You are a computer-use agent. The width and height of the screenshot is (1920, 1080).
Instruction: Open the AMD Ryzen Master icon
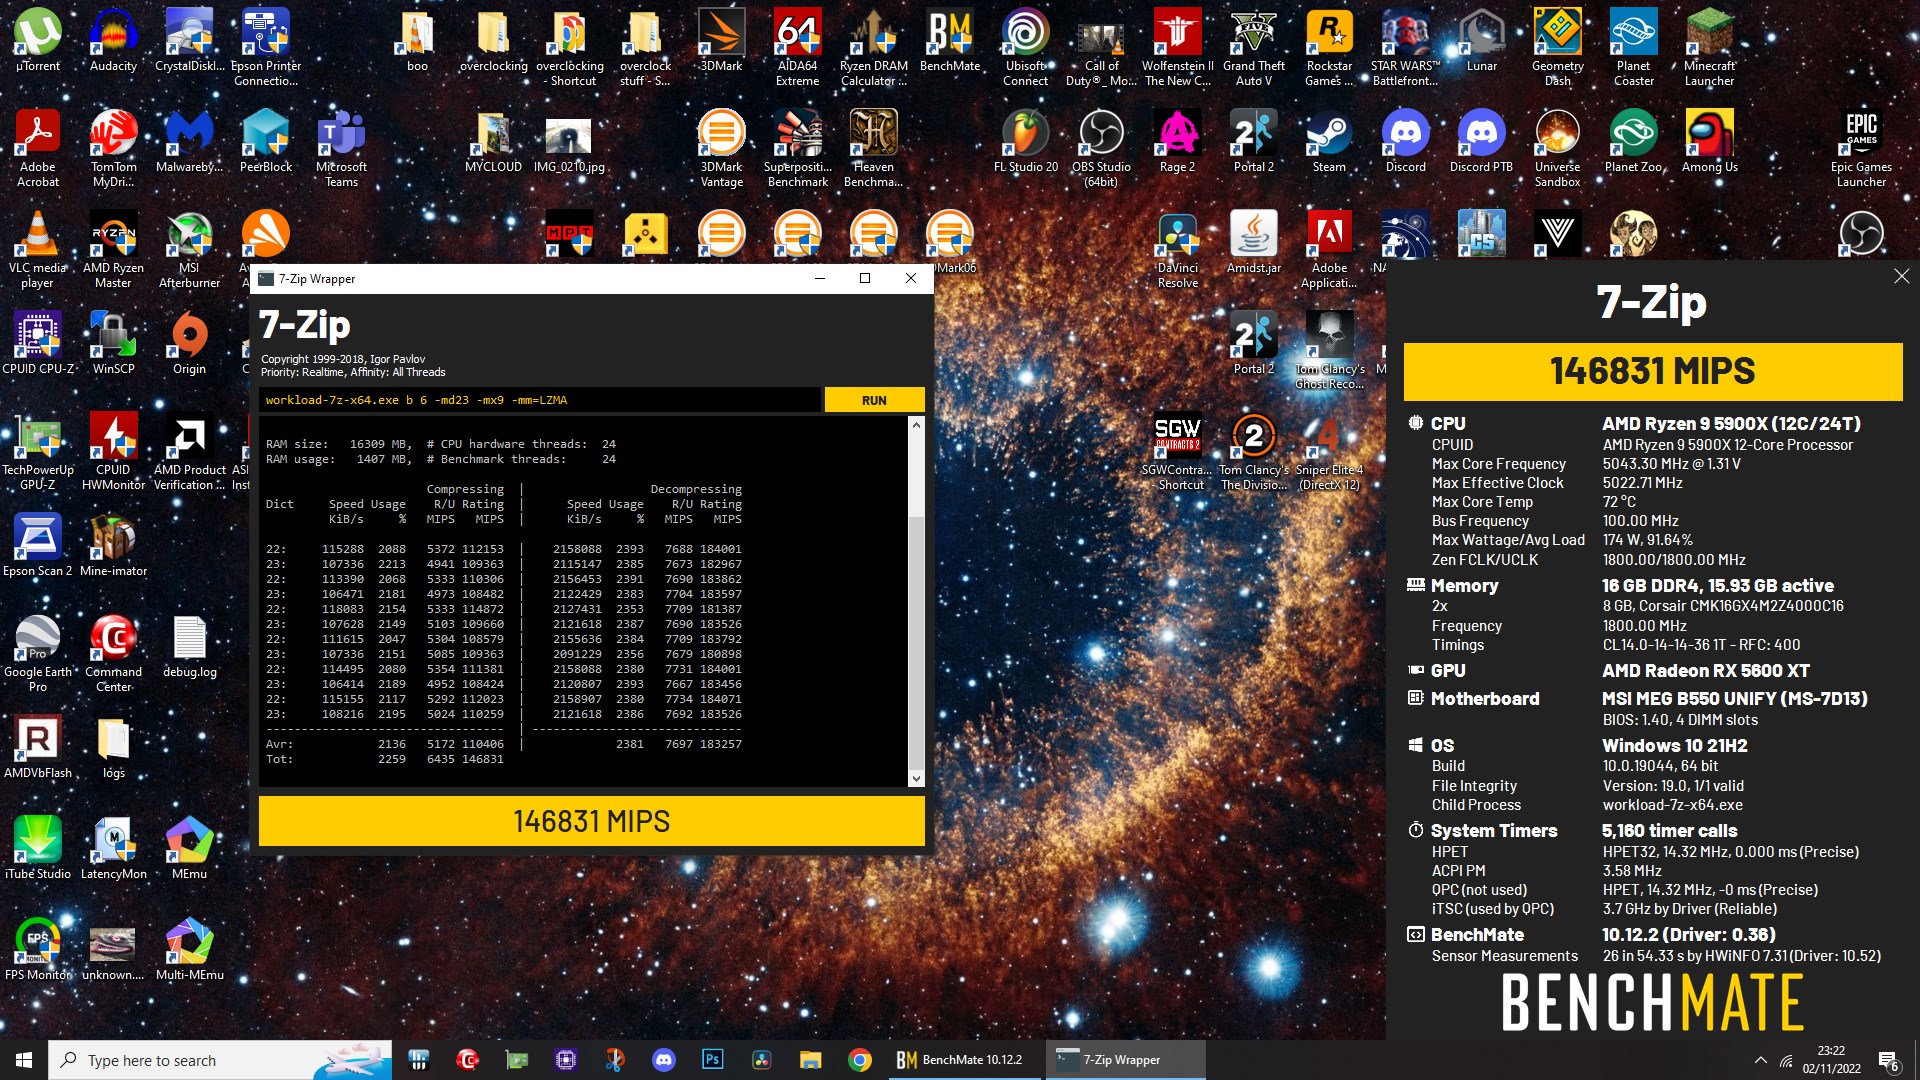pyautogui.click(x=113, y=250)
